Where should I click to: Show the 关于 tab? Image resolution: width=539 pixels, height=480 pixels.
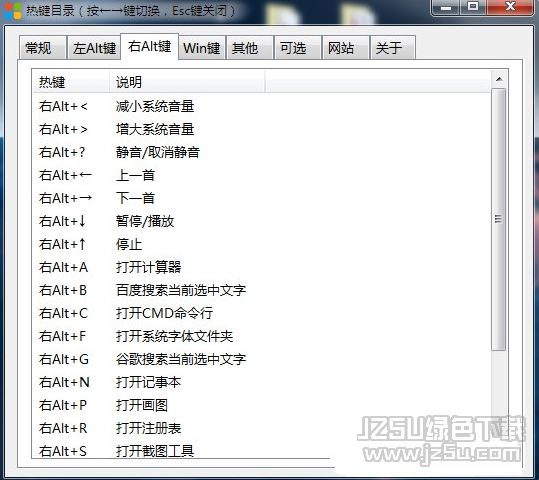point(393,47)
